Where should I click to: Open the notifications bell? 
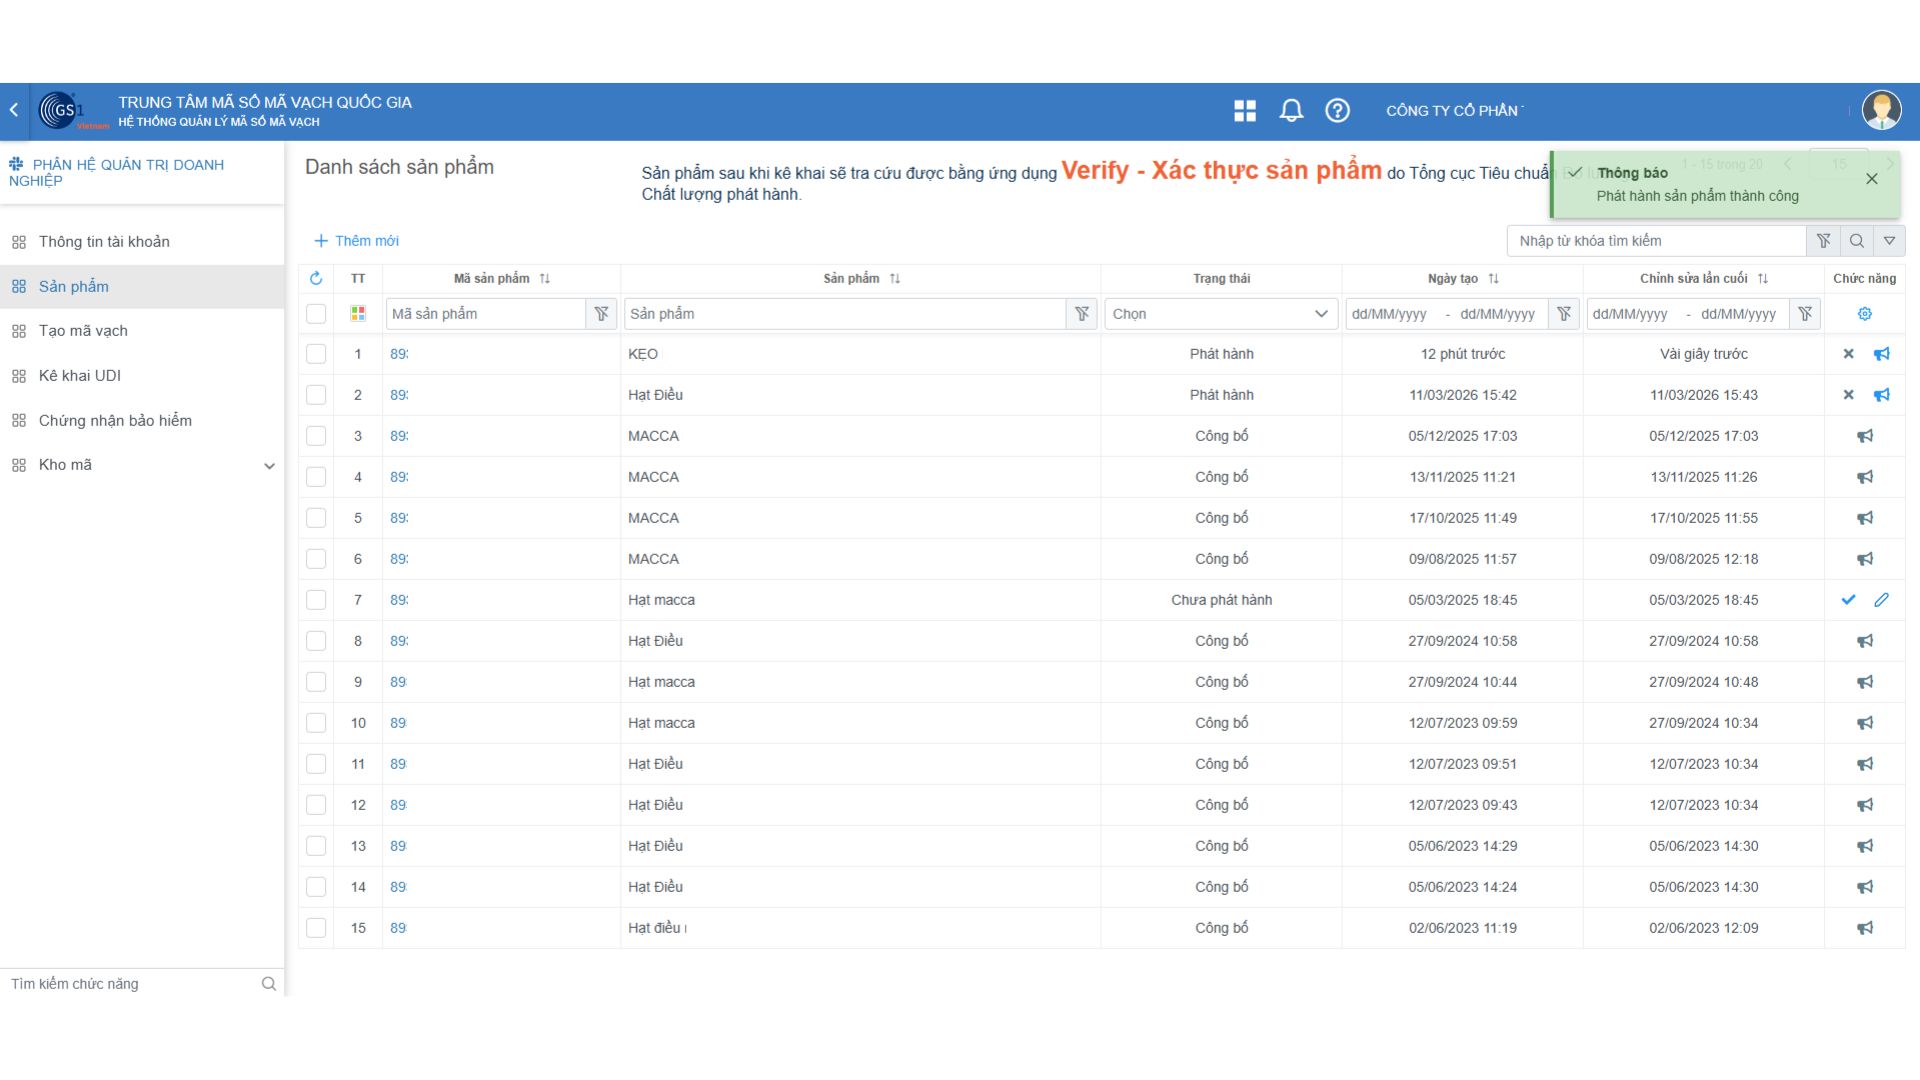[x=1291, y=111]
